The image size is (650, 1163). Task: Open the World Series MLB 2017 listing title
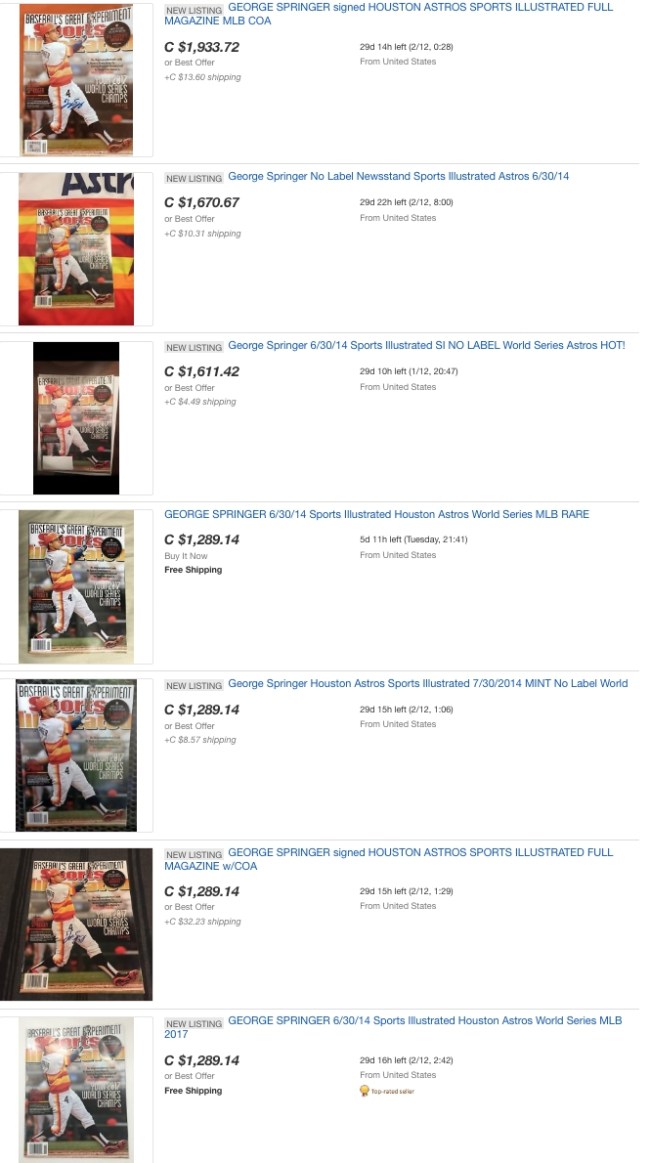(x=393, y=1027)
